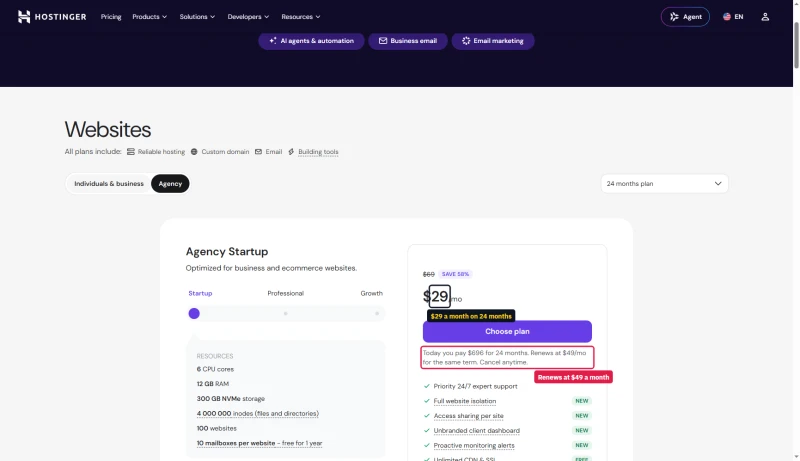This screenshot has width=800, height=461.
Task: Click the Custom domain globe icon
Action: [x=194, y=151]
